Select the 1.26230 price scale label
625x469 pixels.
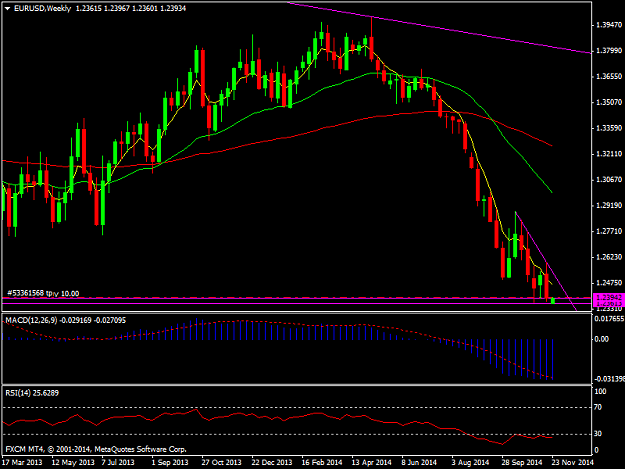(x=608, y=257)
